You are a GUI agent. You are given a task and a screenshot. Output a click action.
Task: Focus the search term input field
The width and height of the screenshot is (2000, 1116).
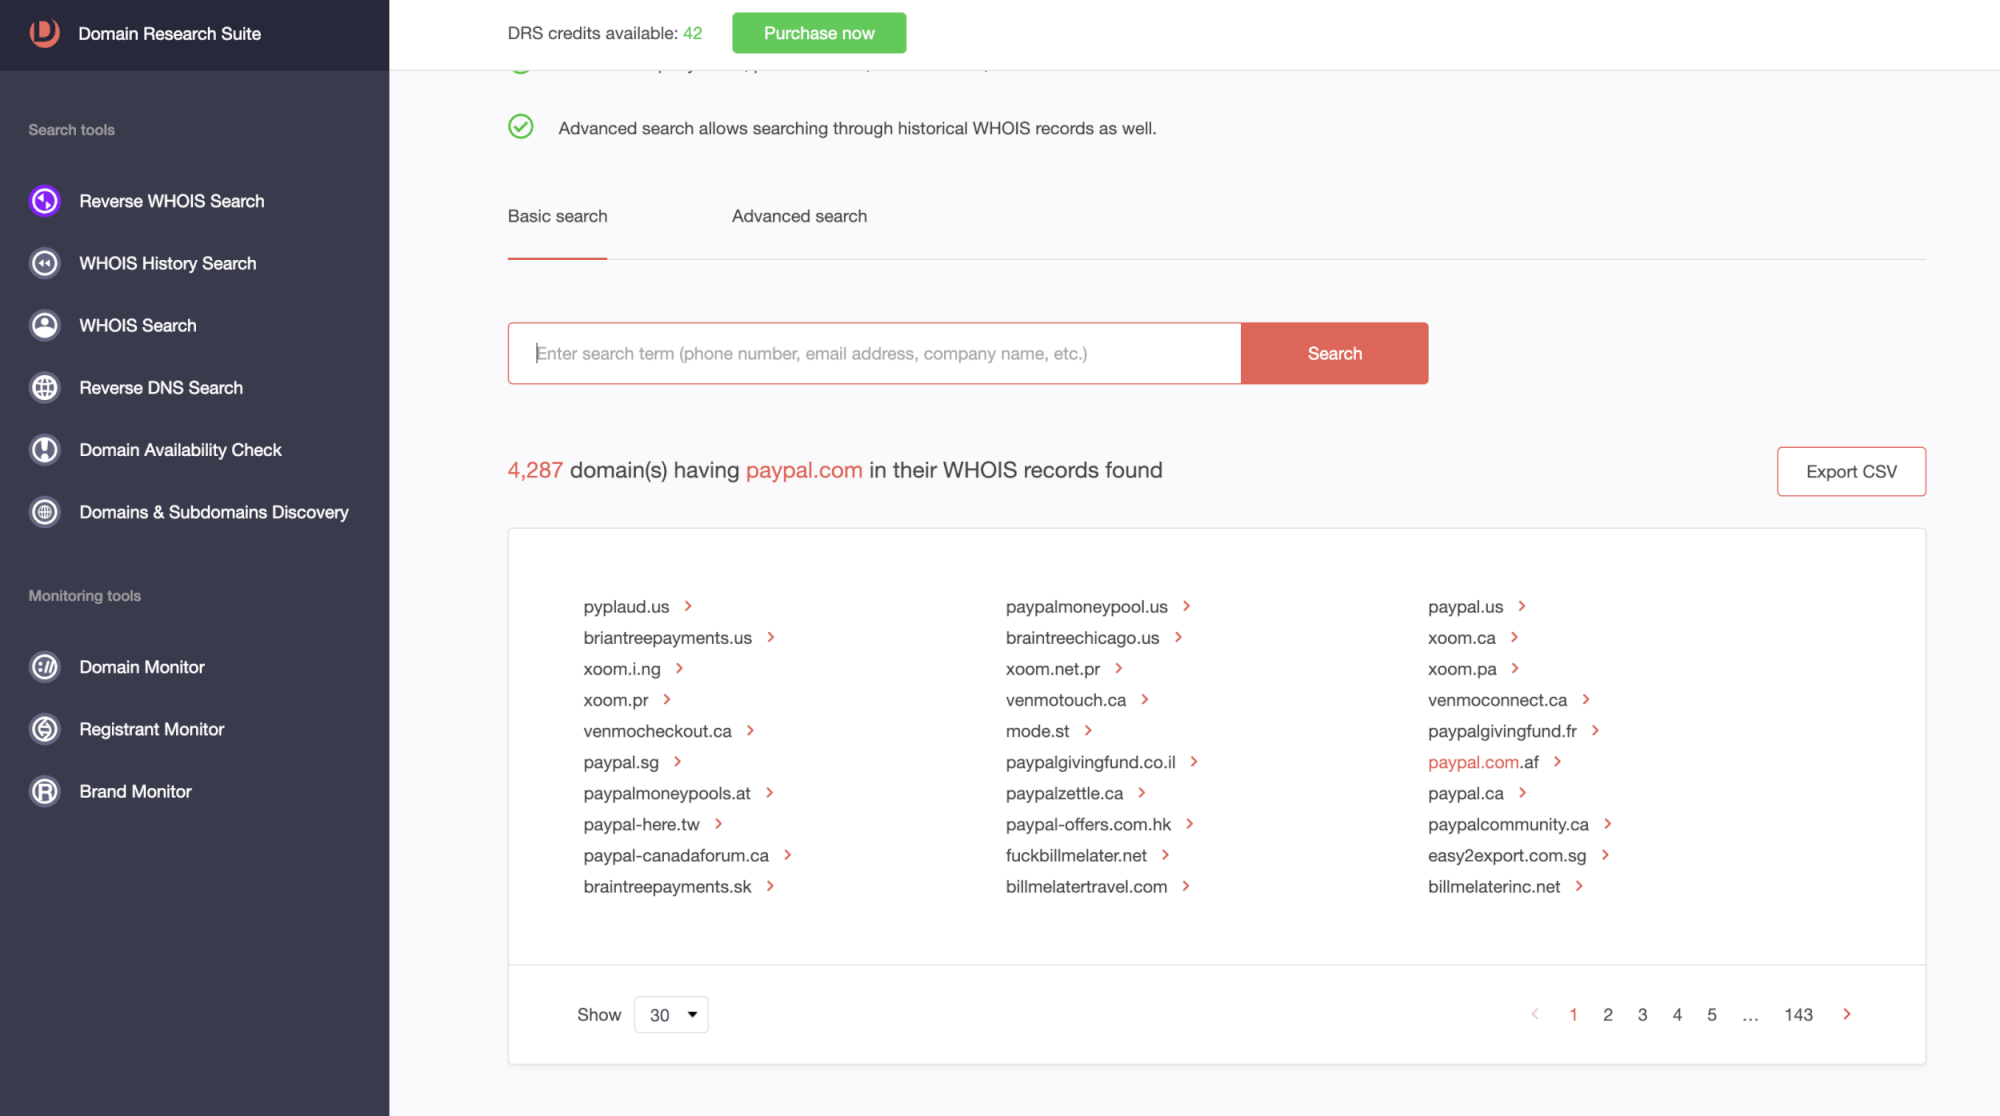[874, 353]
